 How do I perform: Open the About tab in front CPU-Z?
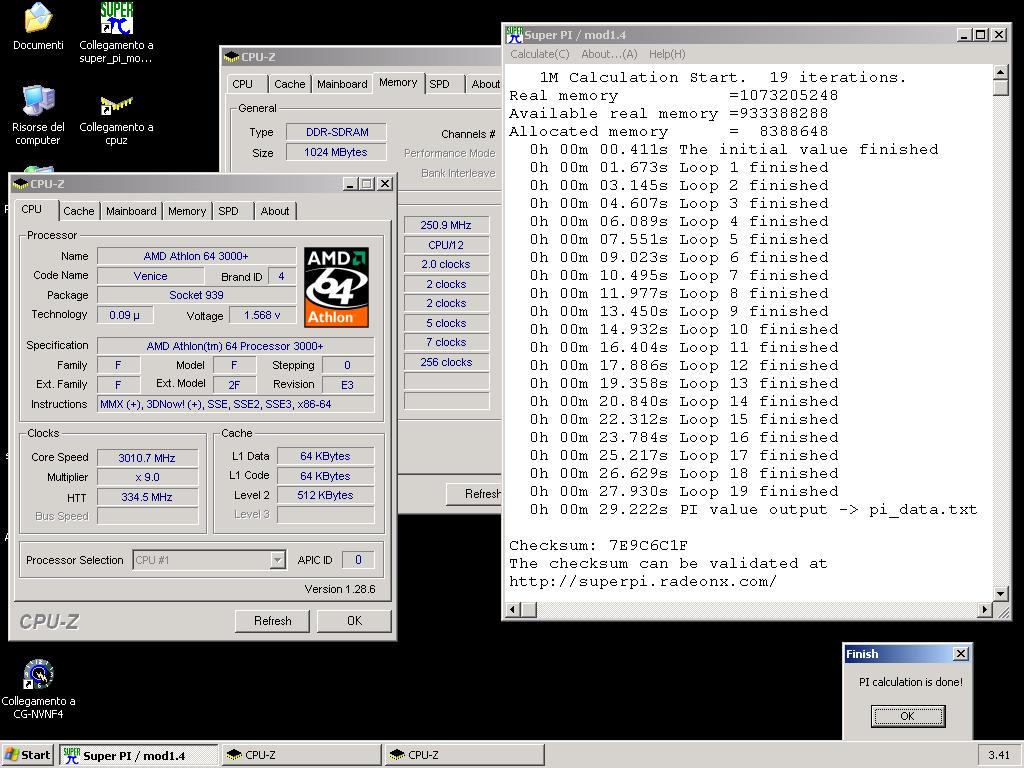(x=275, y=211)
